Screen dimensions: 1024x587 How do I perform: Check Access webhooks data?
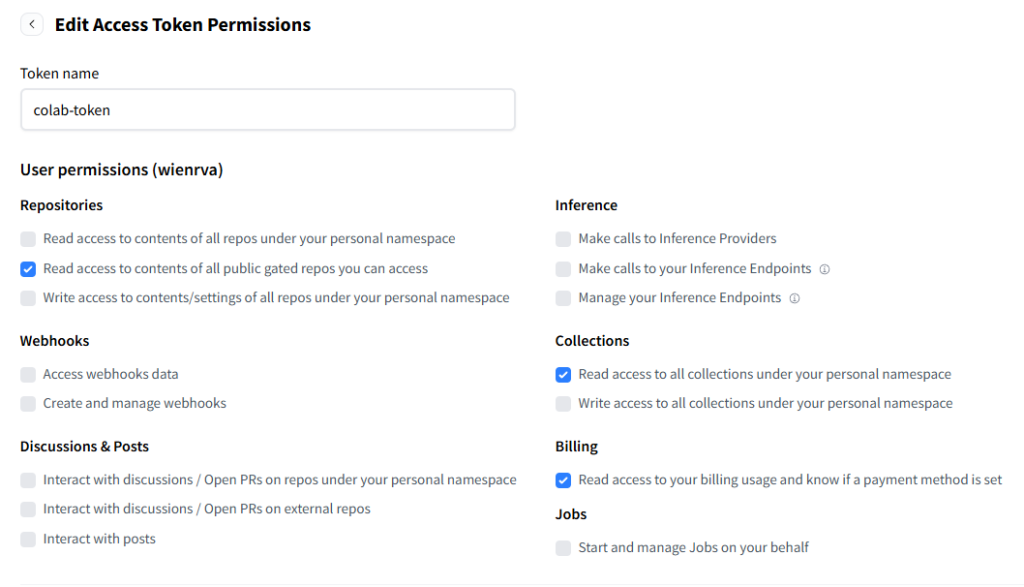tap(28, 374)
